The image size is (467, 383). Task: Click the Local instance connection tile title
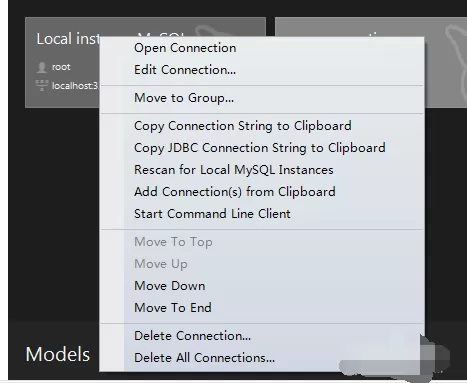pyautogui.click(x=68, y=39)
